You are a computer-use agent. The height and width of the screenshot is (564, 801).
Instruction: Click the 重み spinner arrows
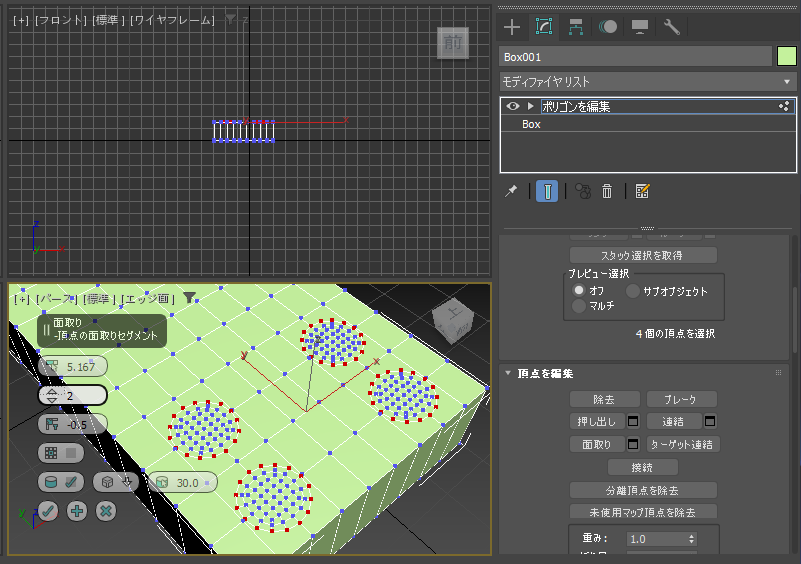691,539
